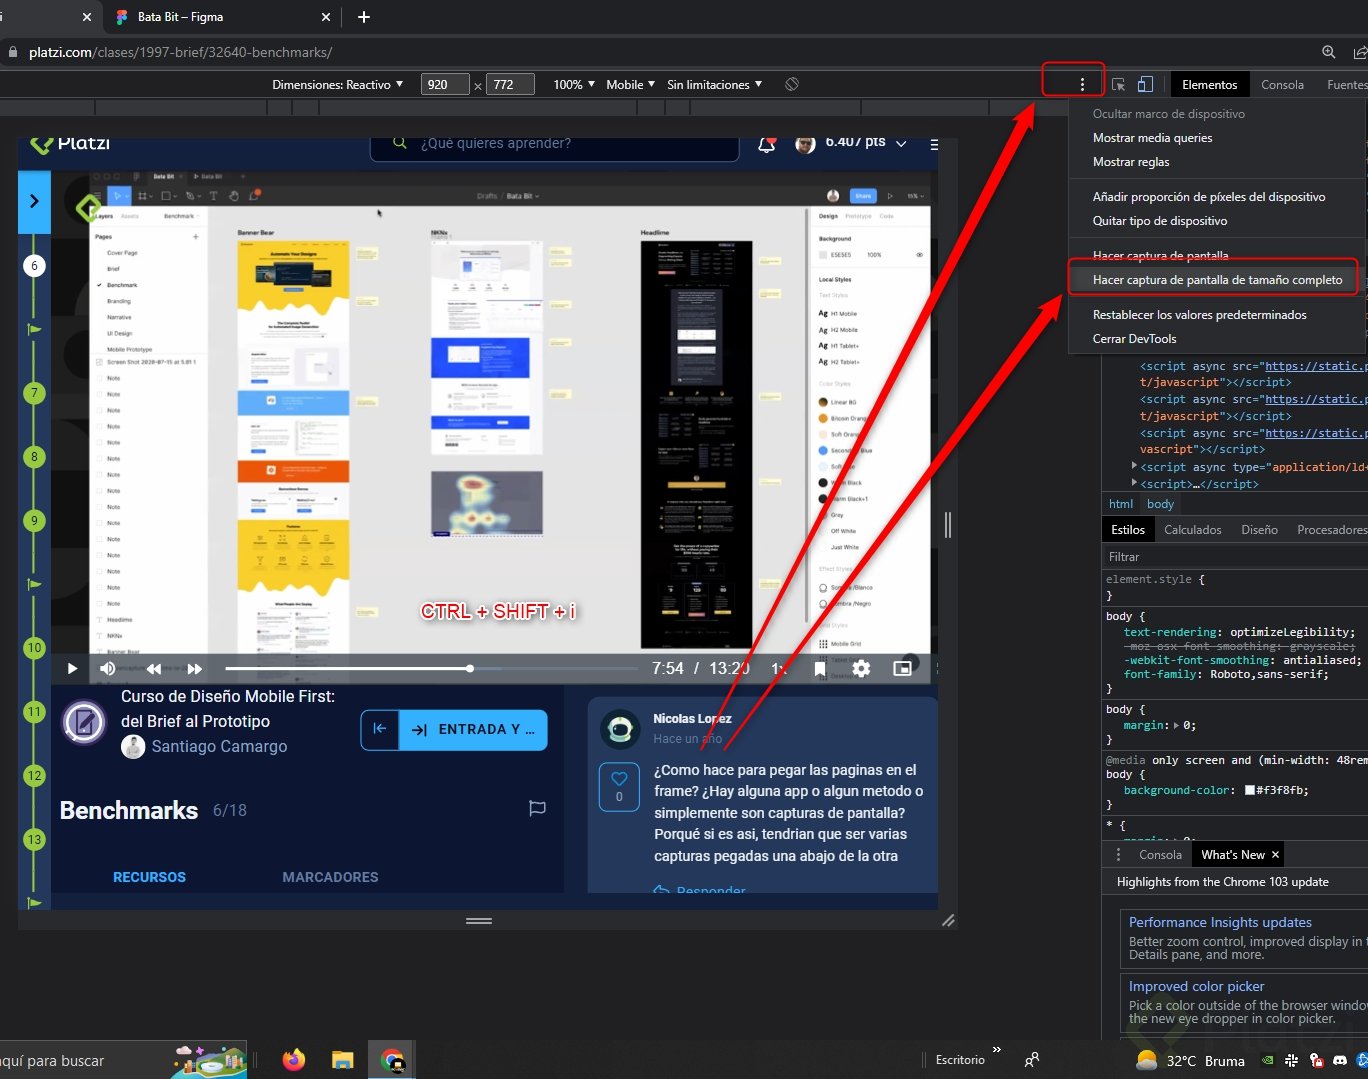Click the video fast-forward button

point(195,668)
